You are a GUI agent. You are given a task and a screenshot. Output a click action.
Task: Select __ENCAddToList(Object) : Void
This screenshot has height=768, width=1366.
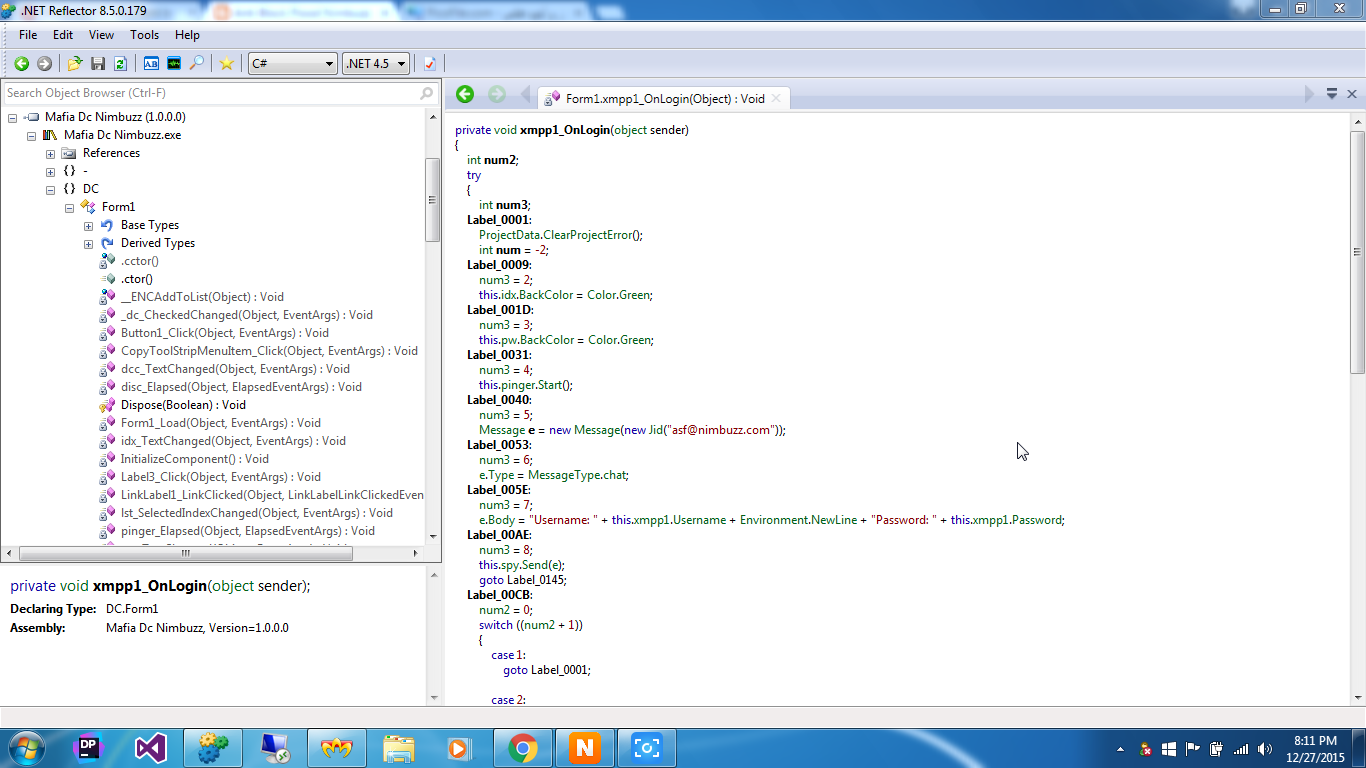(x=202, y=297)
